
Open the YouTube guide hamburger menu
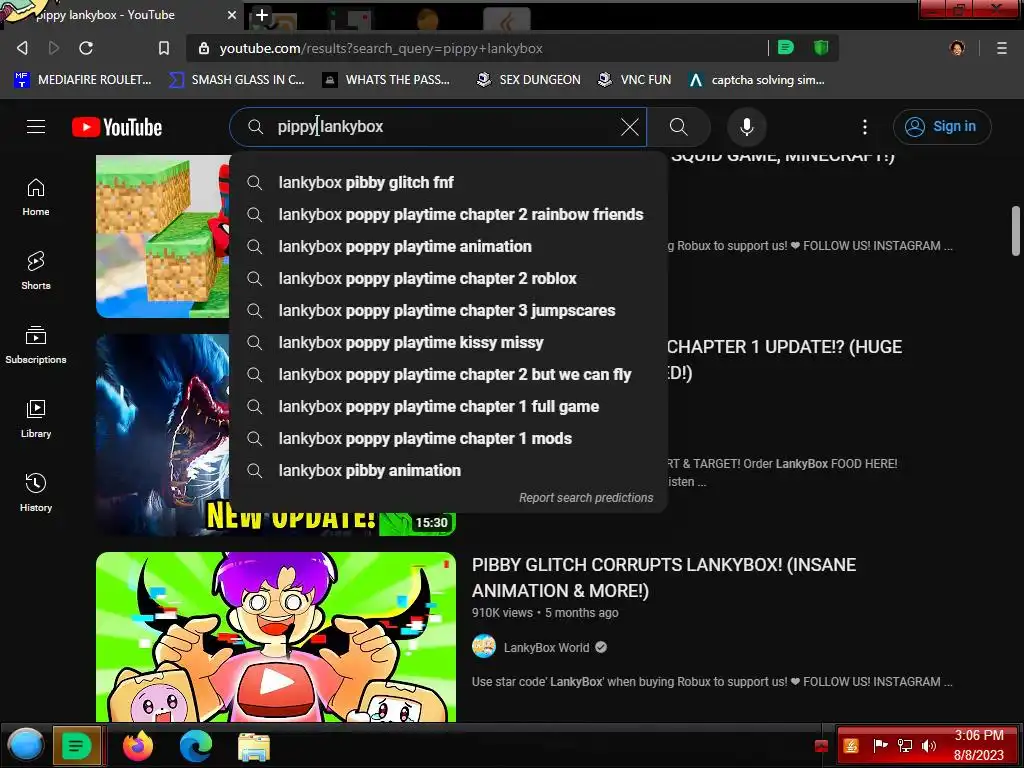coord(36,127)
